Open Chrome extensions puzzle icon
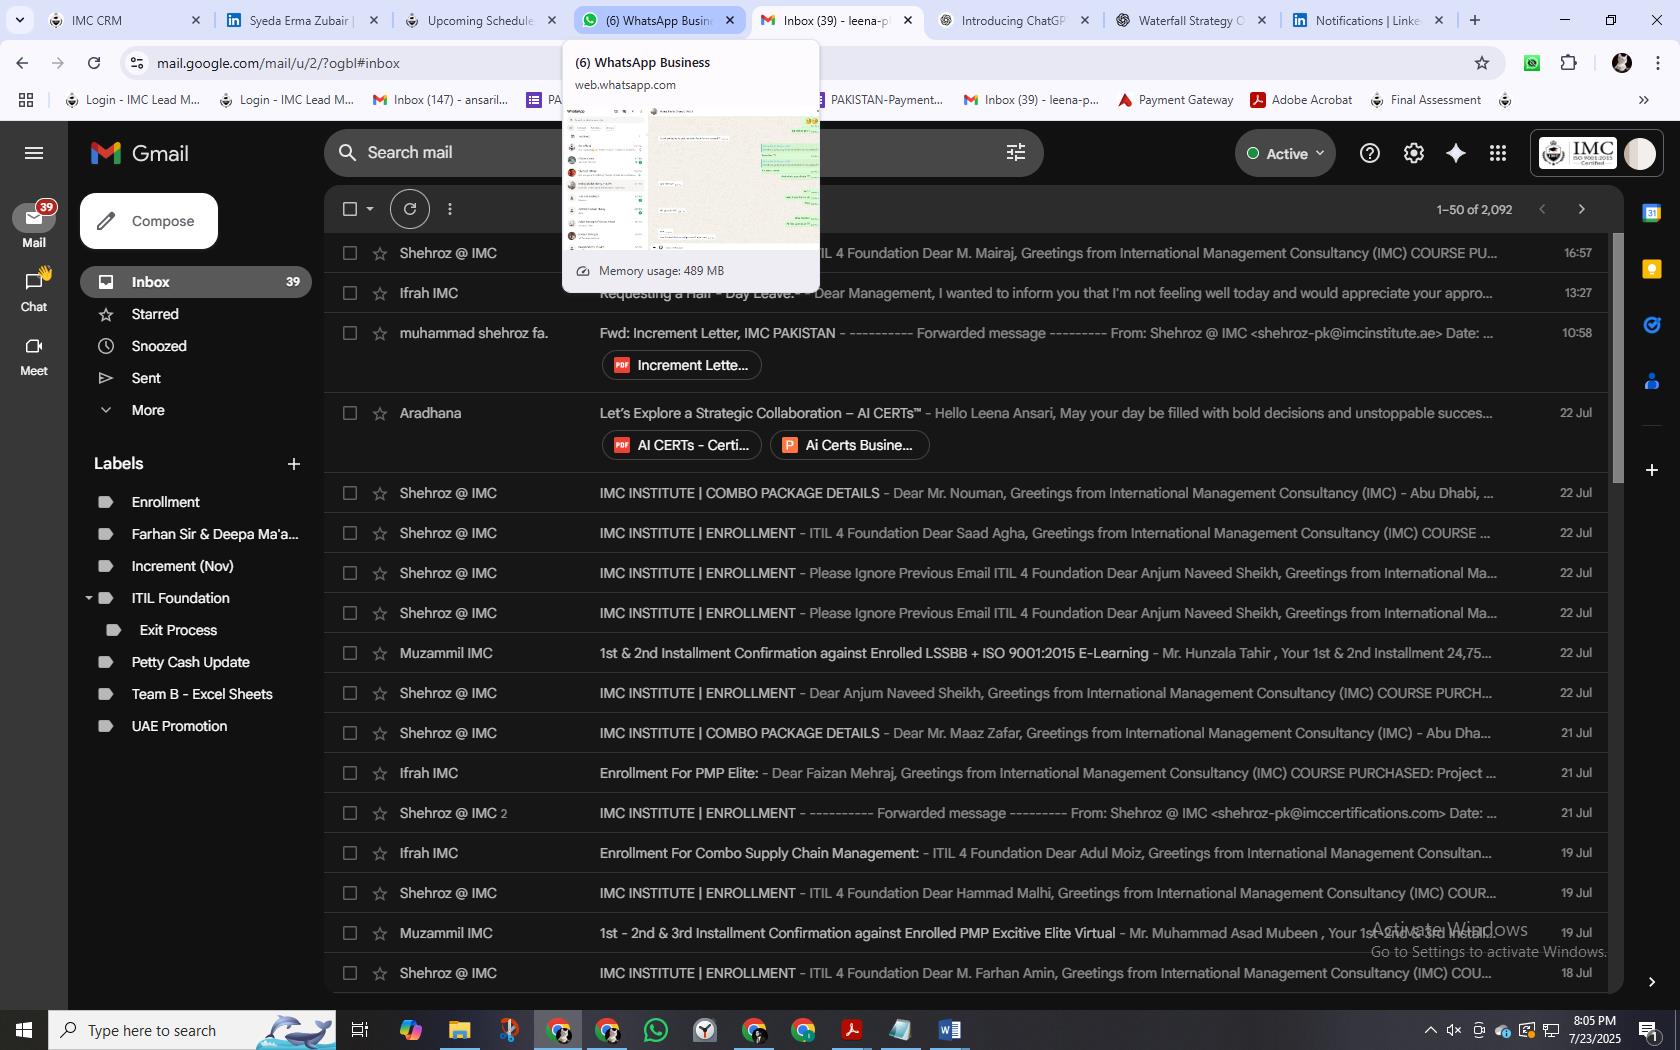Screen dimensions: 1680x1050 click(1568, 63)
